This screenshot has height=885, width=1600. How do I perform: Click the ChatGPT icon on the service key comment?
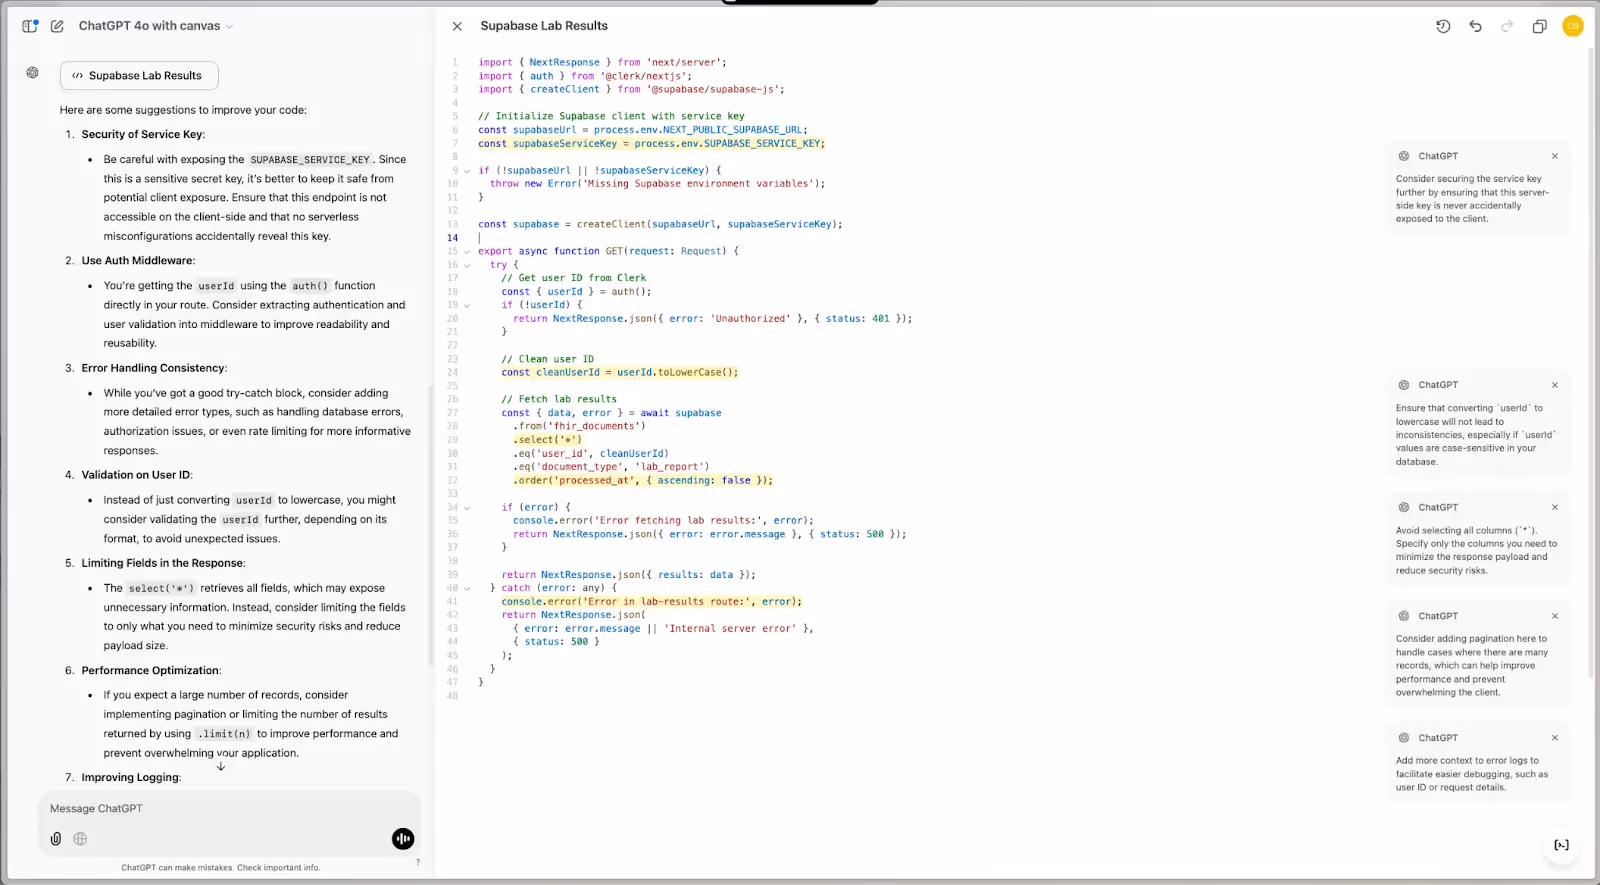pyautogui.click(x=1404, y=156)
